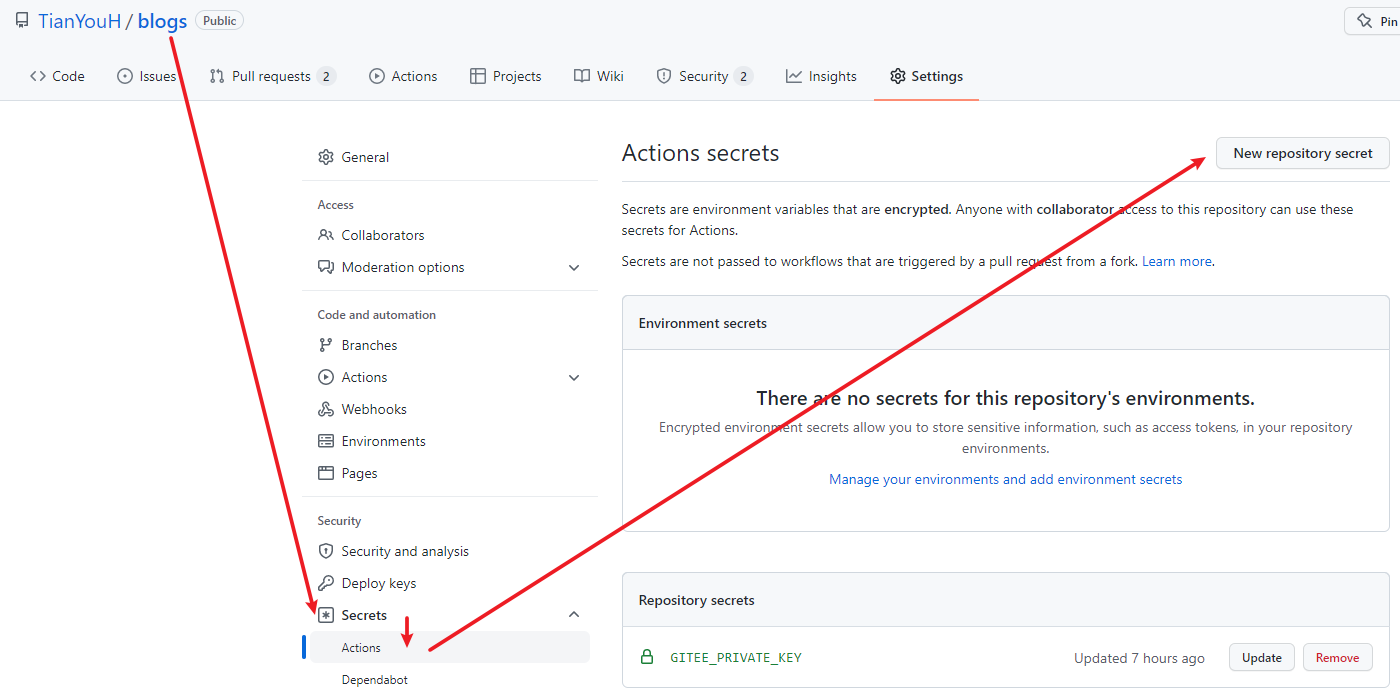Click the Settings gear icon in top tabs
This screenshot has width=1400, height=697.
coord(898,76)
